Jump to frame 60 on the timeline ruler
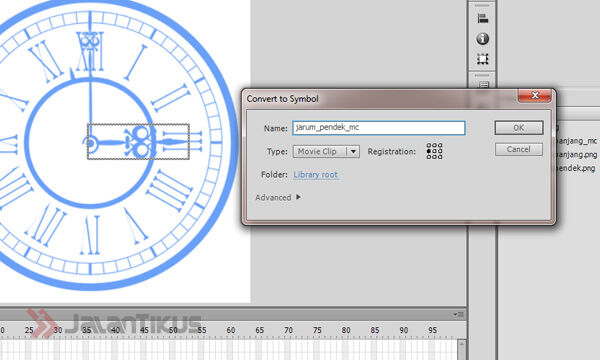 pyautogui.click(x=230, y=330)
